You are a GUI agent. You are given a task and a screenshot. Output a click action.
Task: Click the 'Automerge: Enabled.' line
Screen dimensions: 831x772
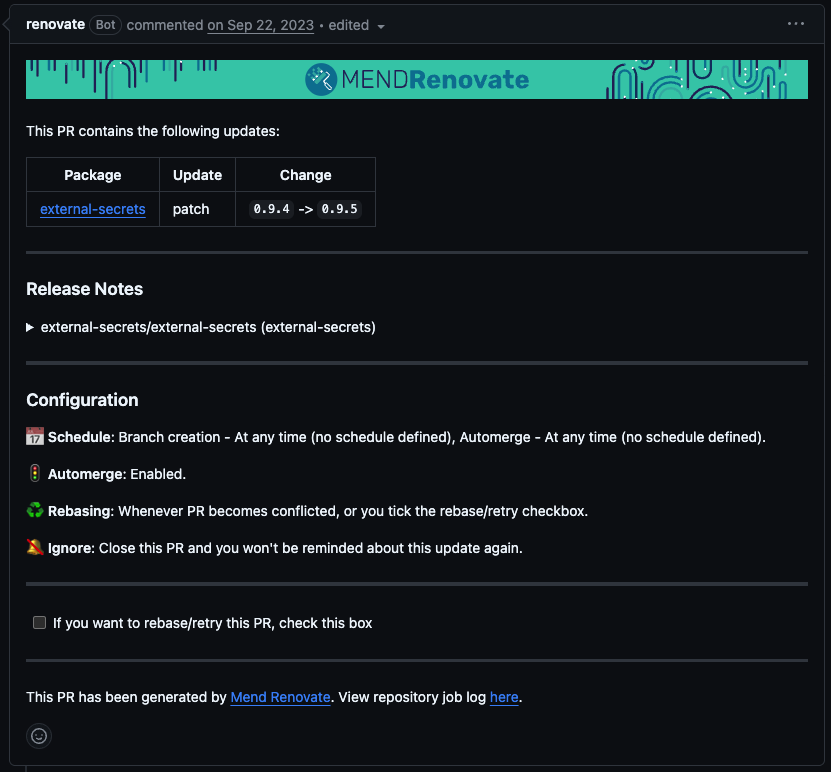[x=117, y=474]
